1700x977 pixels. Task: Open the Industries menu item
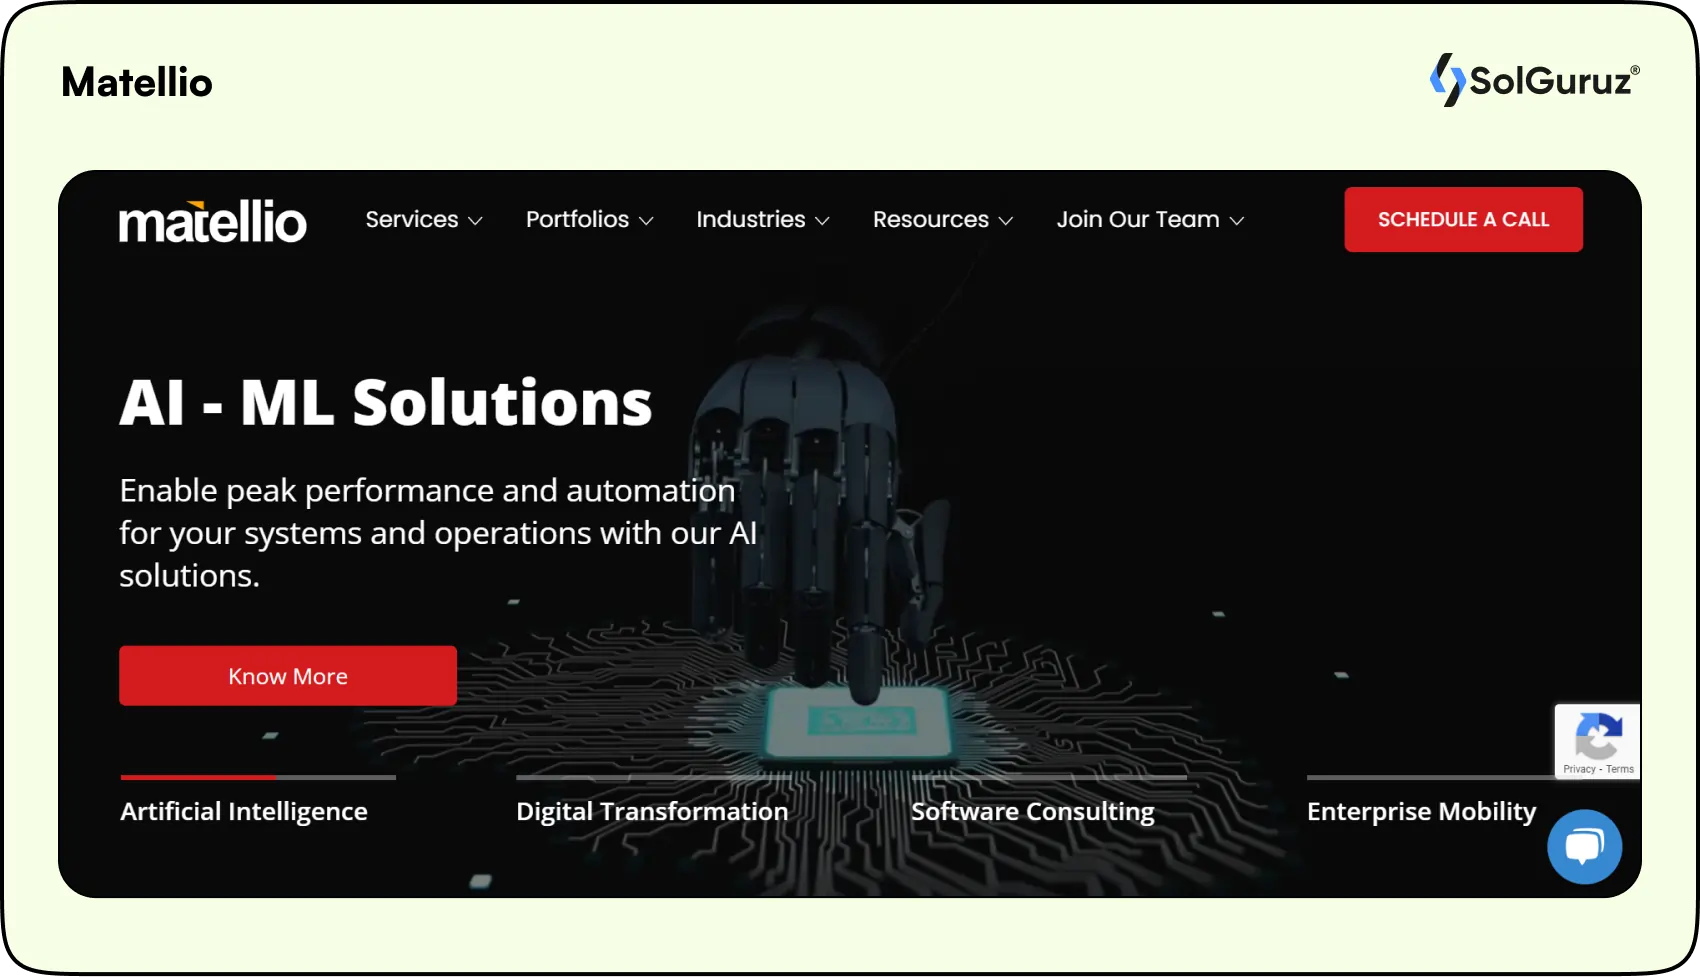coord(750,219)
